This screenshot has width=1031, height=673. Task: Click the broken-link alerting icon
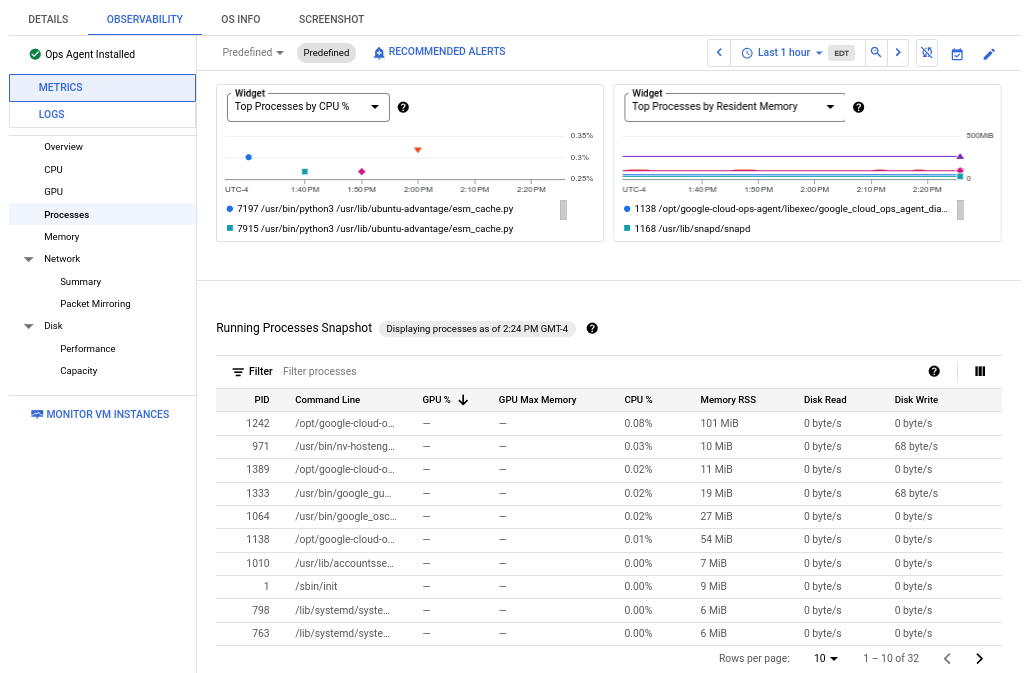pos(927,51)
